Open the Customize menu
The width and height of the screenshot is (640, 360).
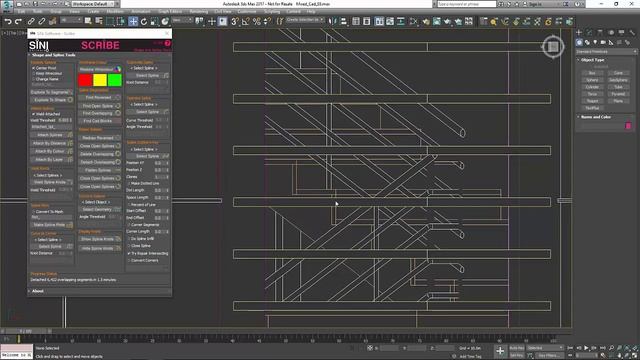[247, 11]
